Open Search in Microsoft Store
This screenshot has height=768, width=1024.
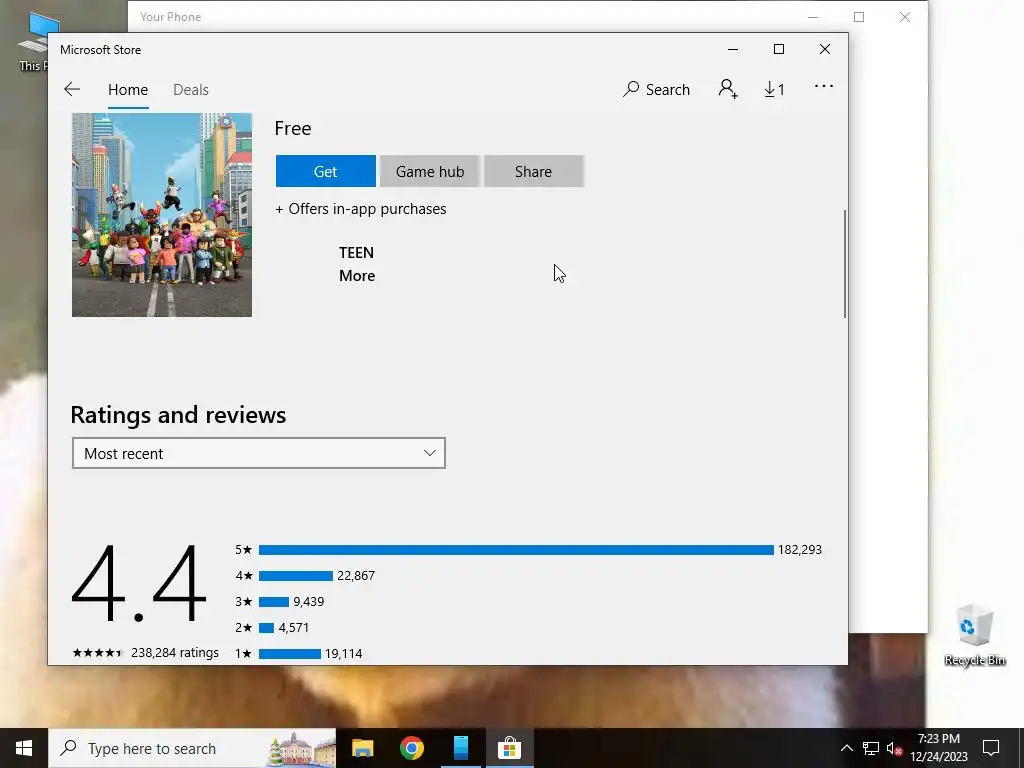coord(656,89)
